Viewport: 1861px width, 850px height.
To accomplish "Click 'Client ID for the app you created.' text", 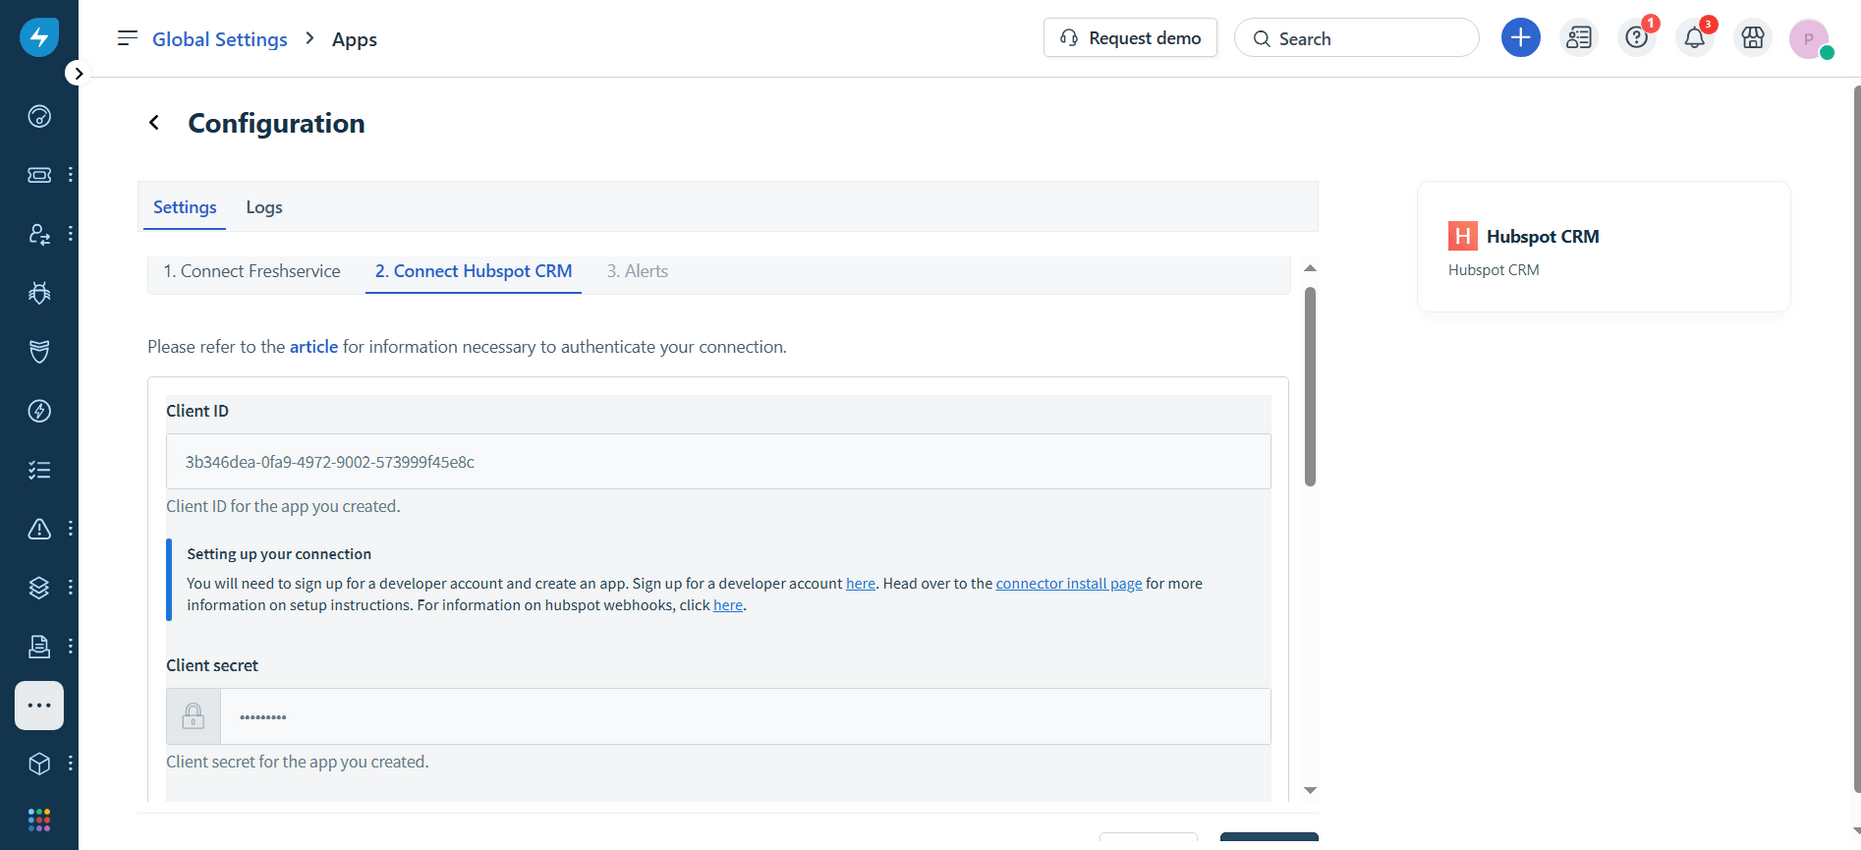I will (x=283, y=506).
